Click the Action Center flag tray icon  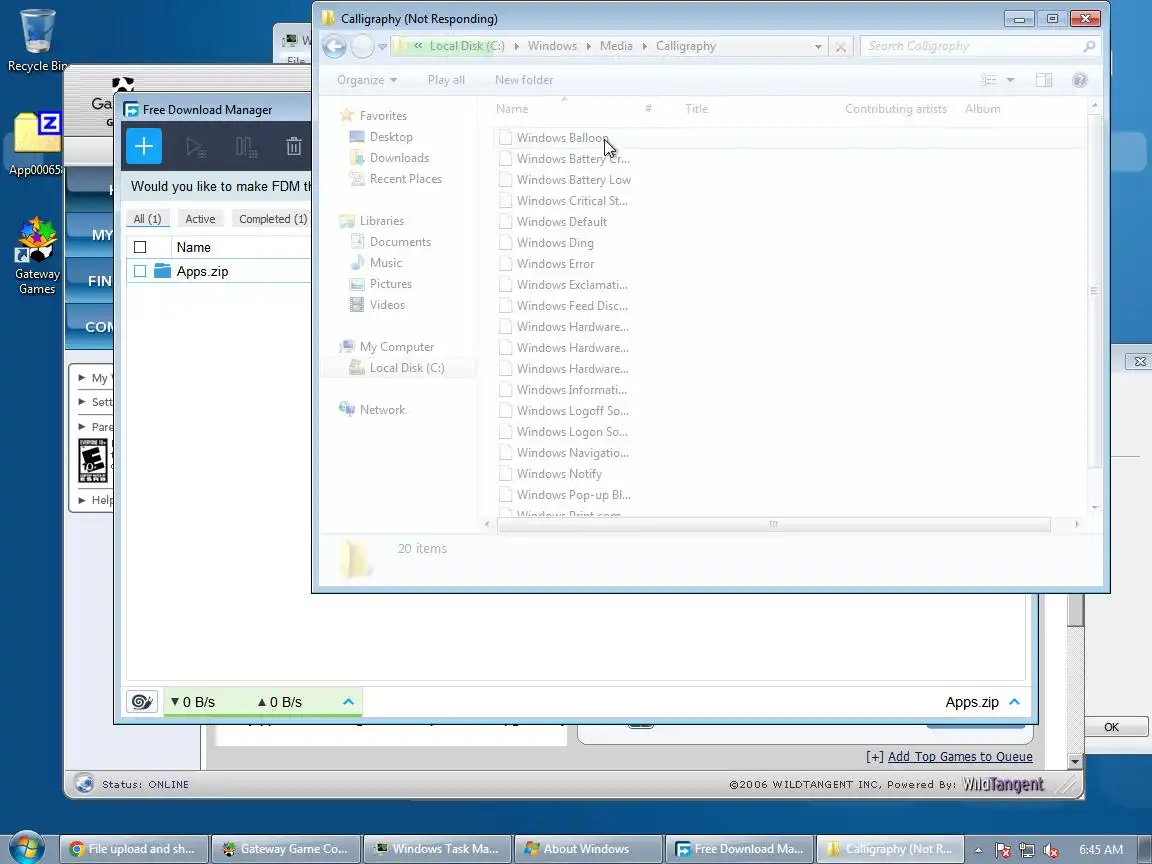click(x=1002, y=849)
